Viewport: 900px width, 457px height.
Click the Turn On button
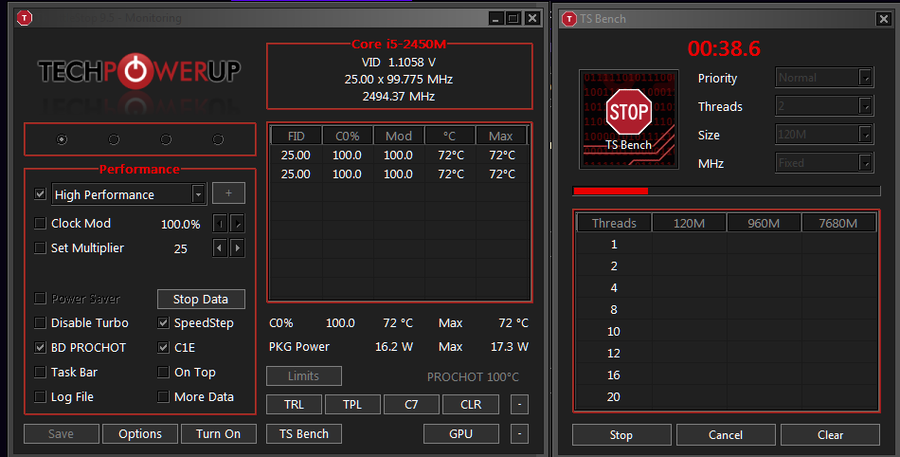click(218, 433)
